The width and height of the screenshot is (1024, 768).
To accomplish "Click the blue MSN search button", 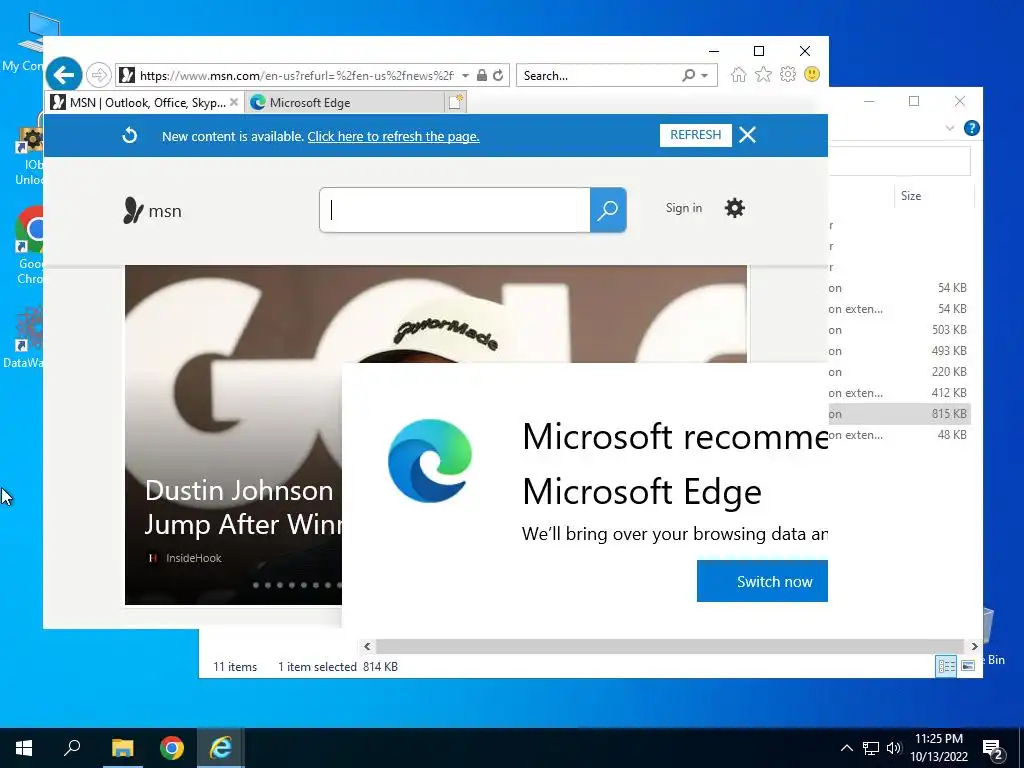I will tap(608, 210).
